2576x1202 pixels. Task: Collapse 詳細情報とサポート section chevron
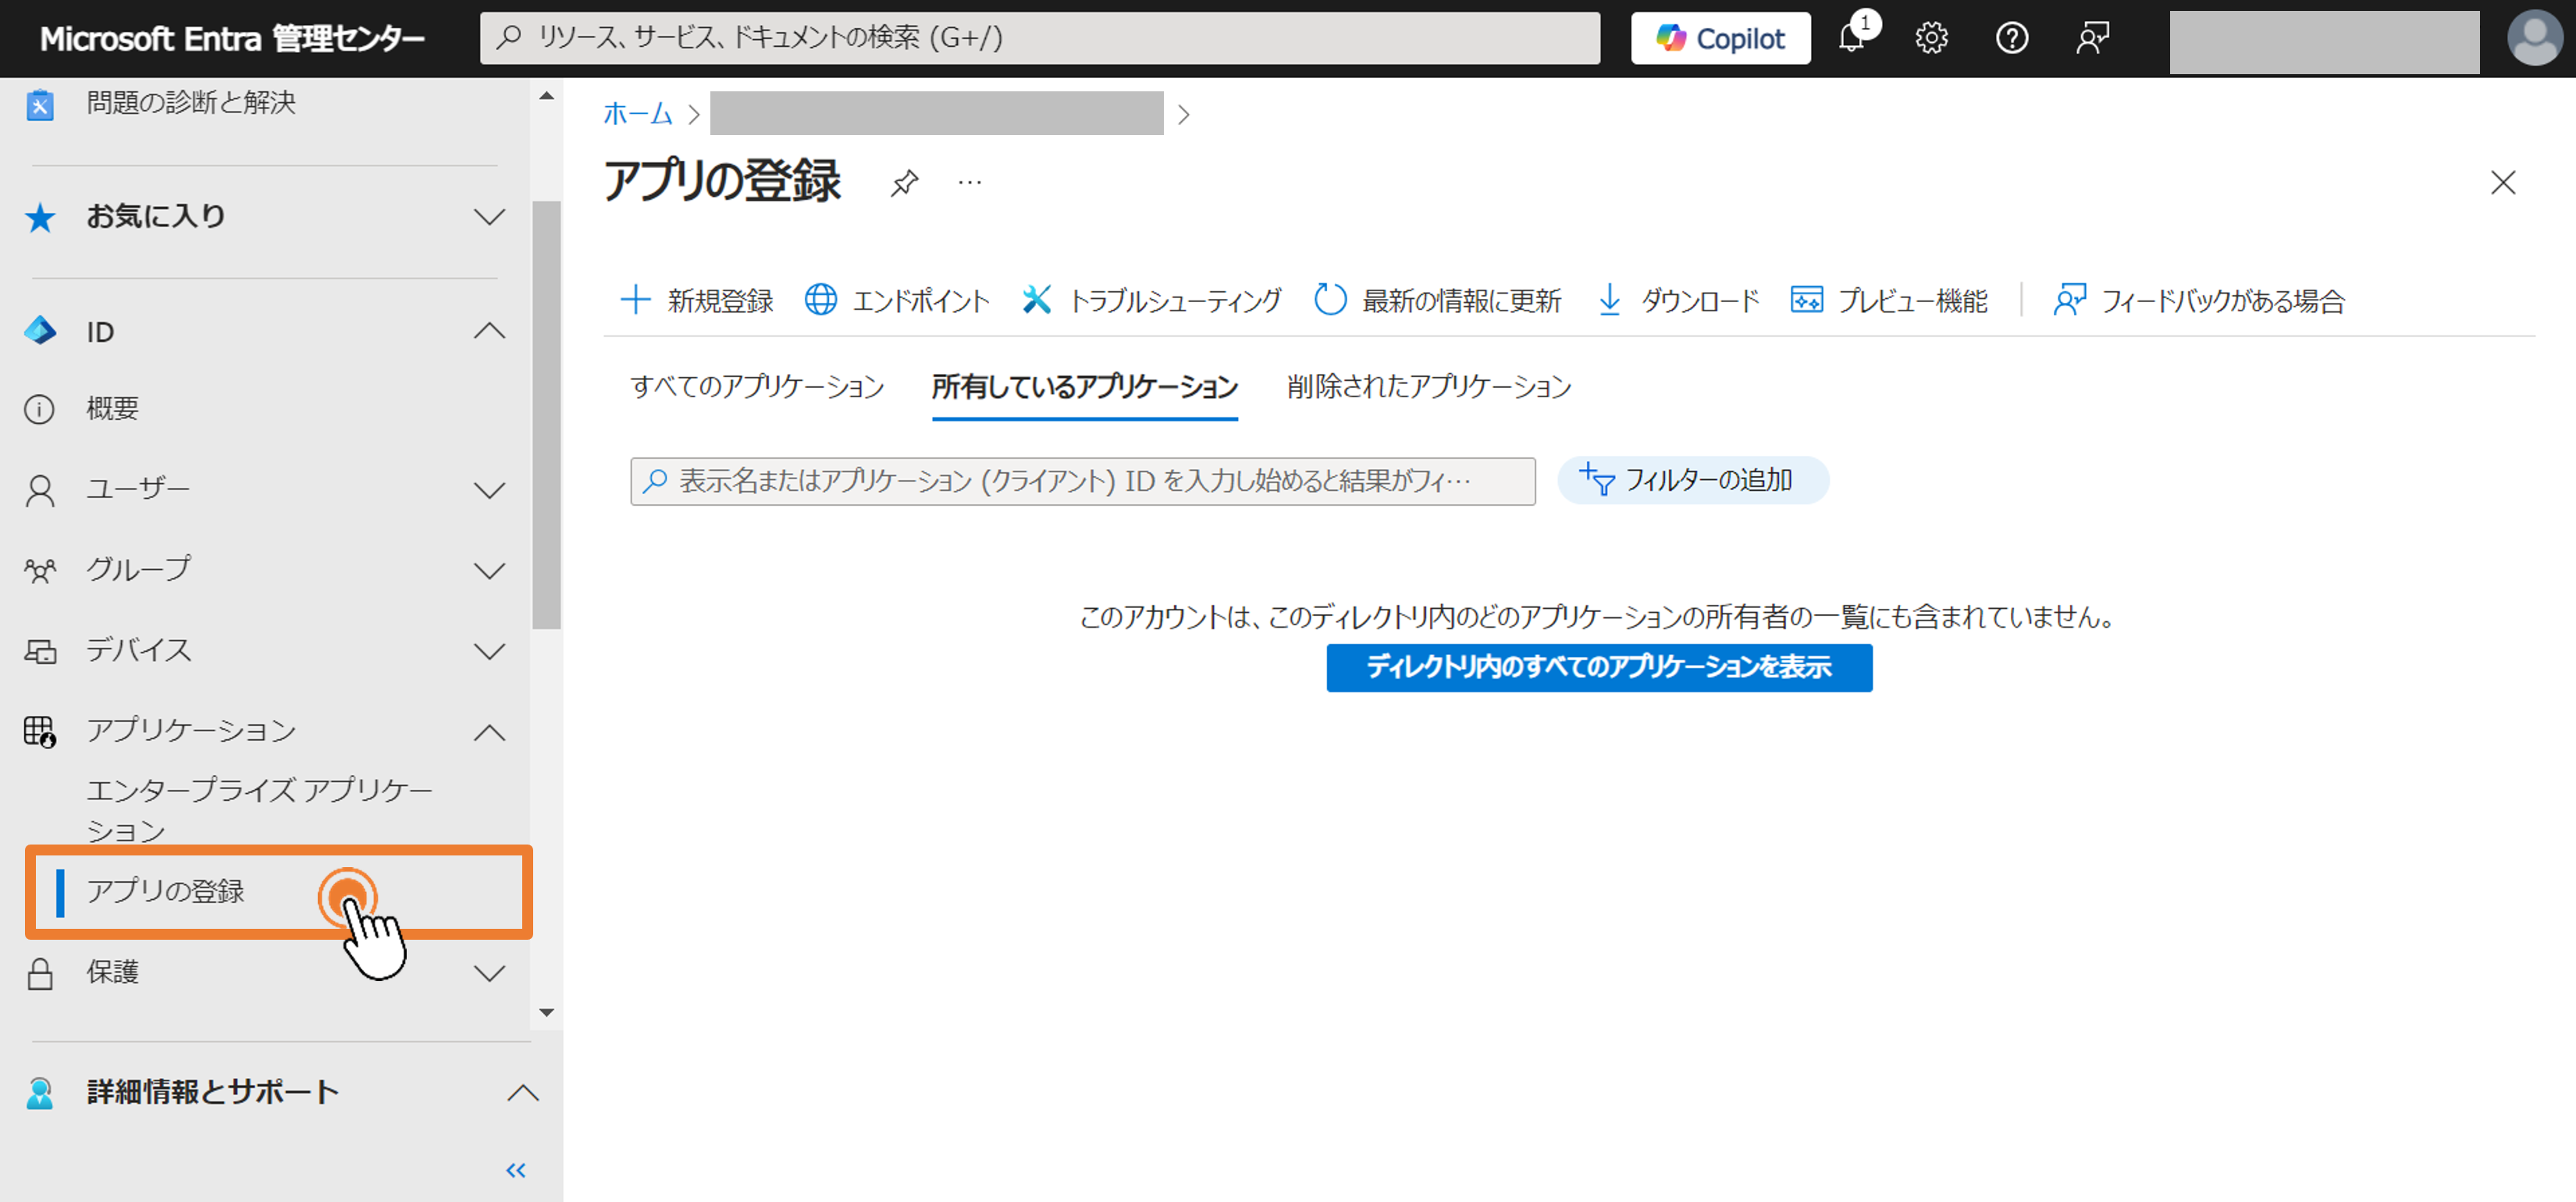coord(523,1092)
